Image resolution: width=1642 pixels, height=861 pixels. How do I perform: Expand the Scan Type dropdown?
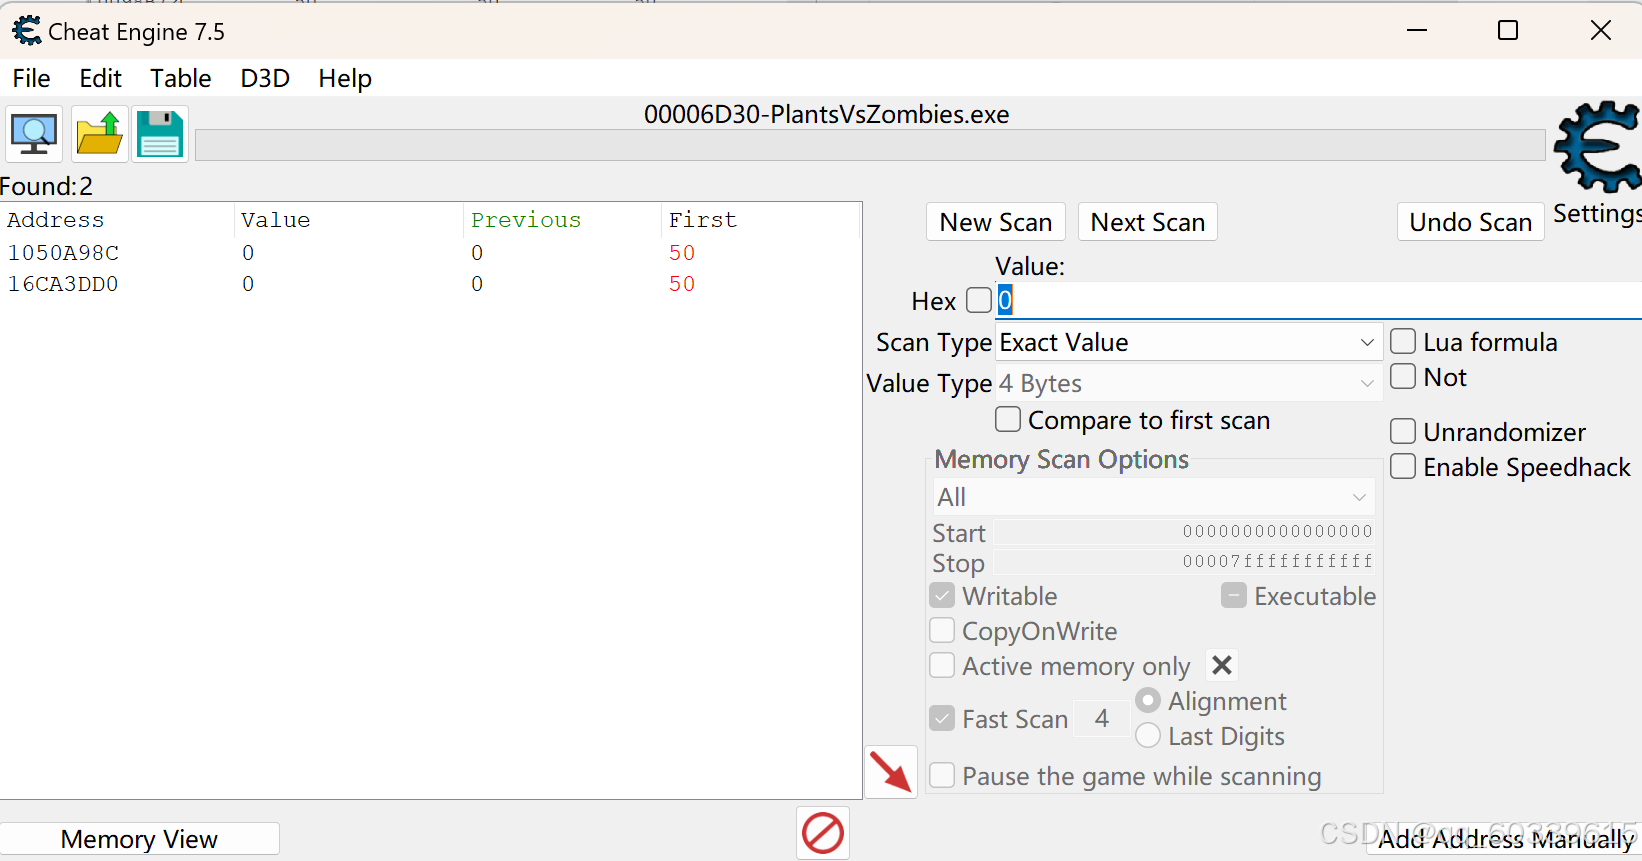coord(1189,342)
